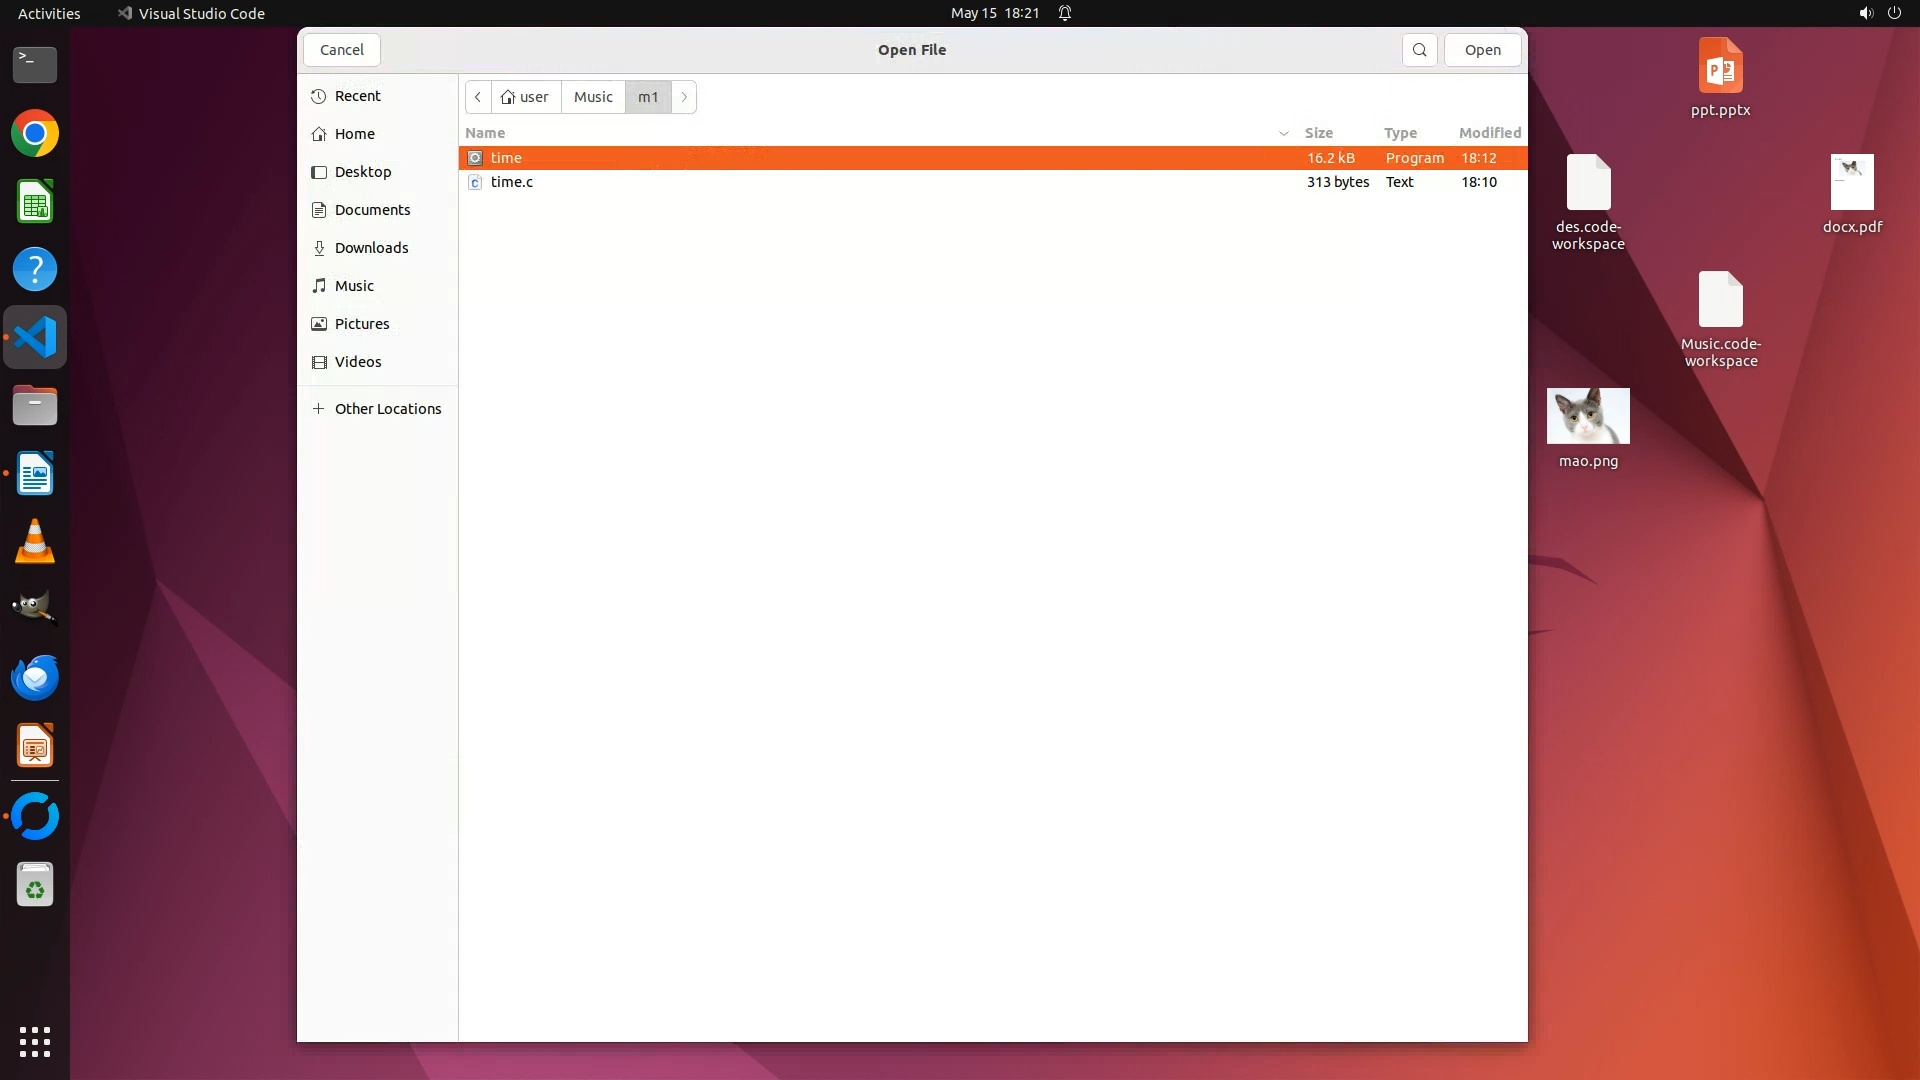Image resolution: width=1920 pixels, height=1080 pixels.
Task: Open Visual Studio Code from dock
Action: click(x=35, y=338)
